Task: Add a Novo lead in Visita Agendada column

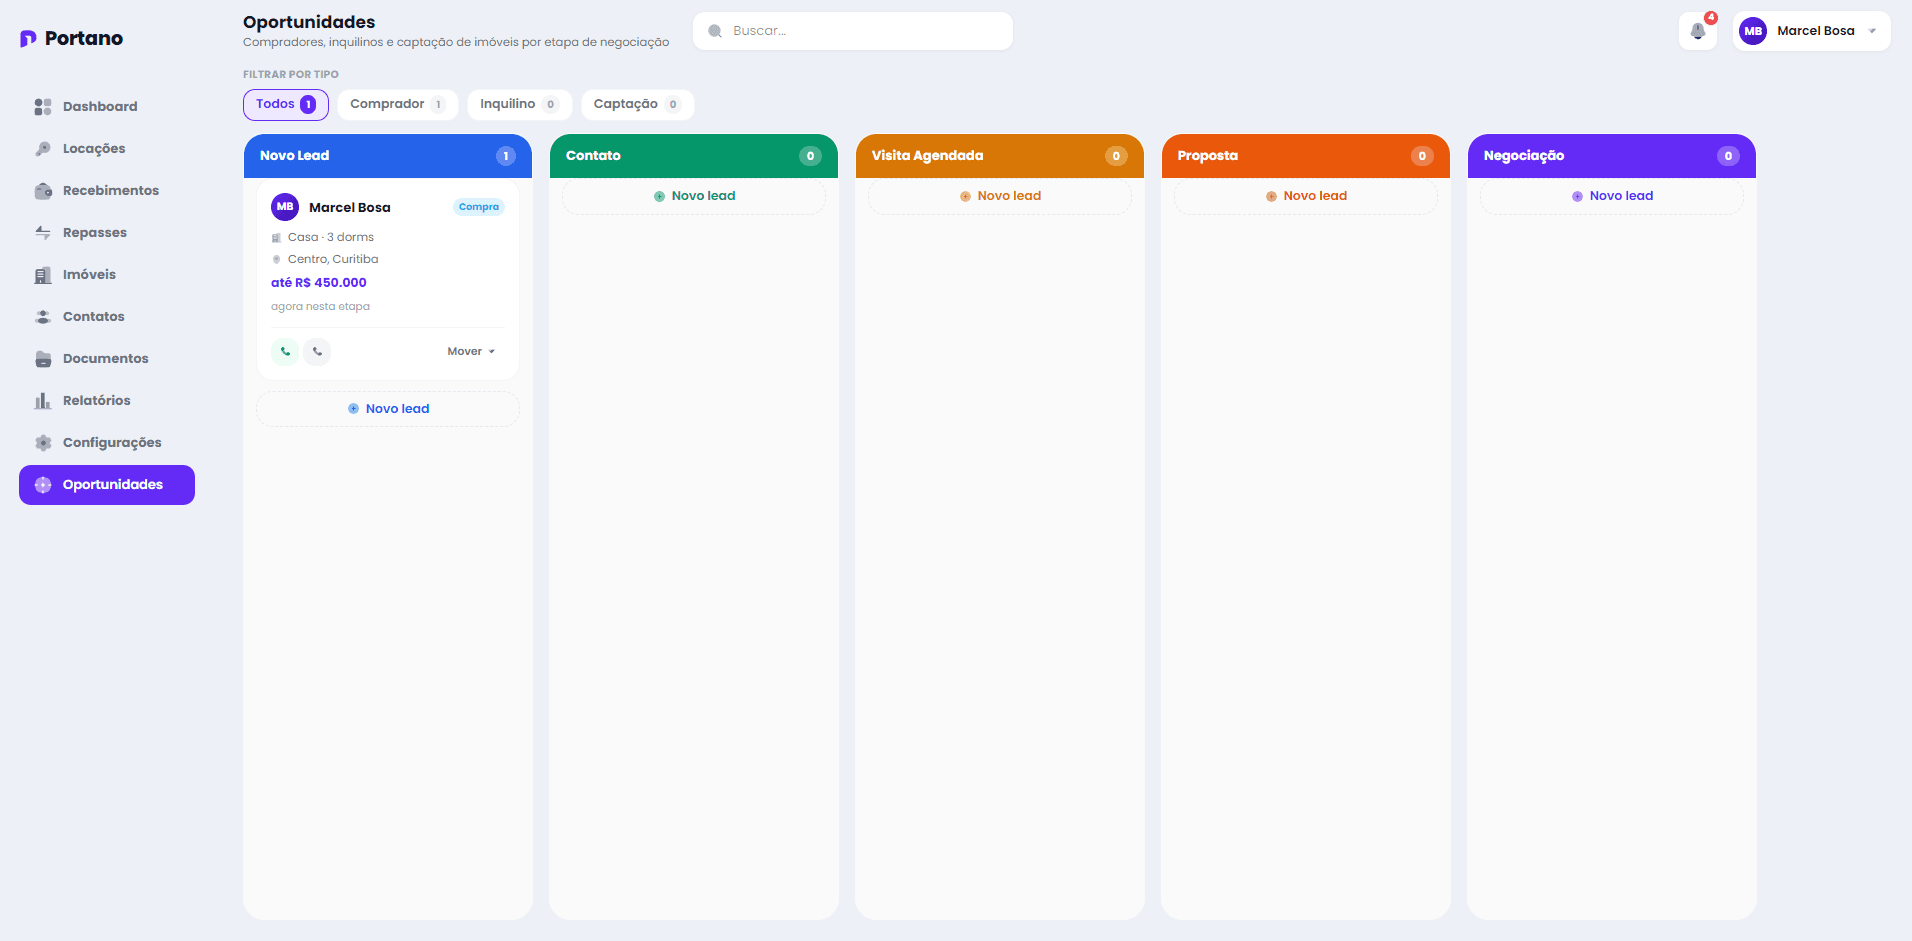Action: 1000,196
